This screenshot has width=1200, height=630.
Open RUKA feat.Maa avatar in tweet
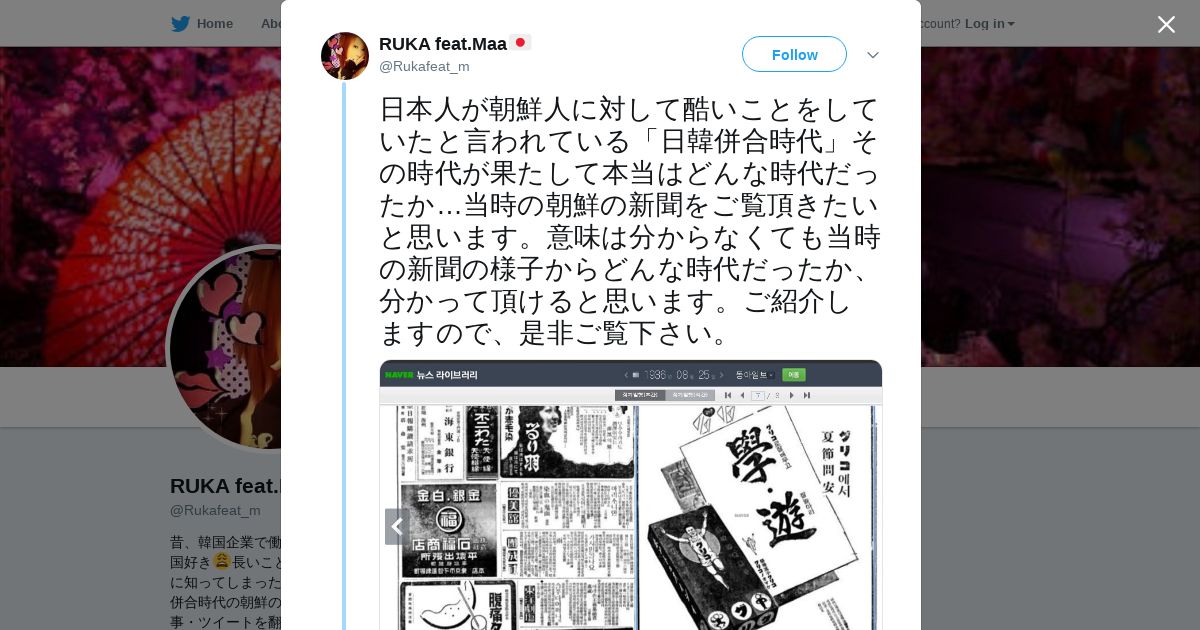[x=345, y=56]
